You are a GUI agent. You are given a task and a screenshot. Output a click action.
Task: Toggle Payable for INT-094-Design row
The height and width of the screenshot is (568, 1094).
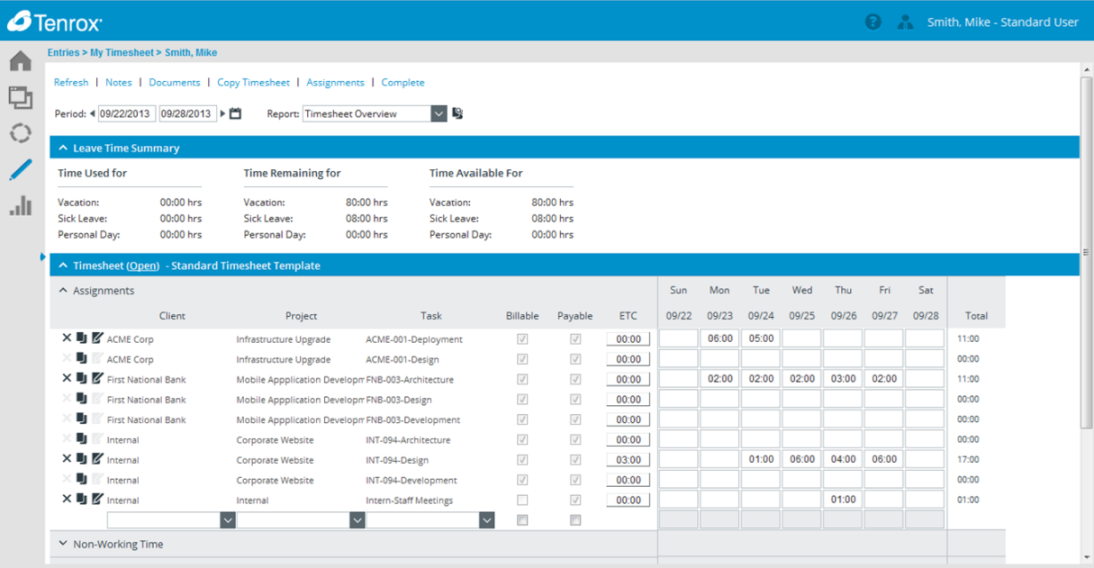point(575,460)
